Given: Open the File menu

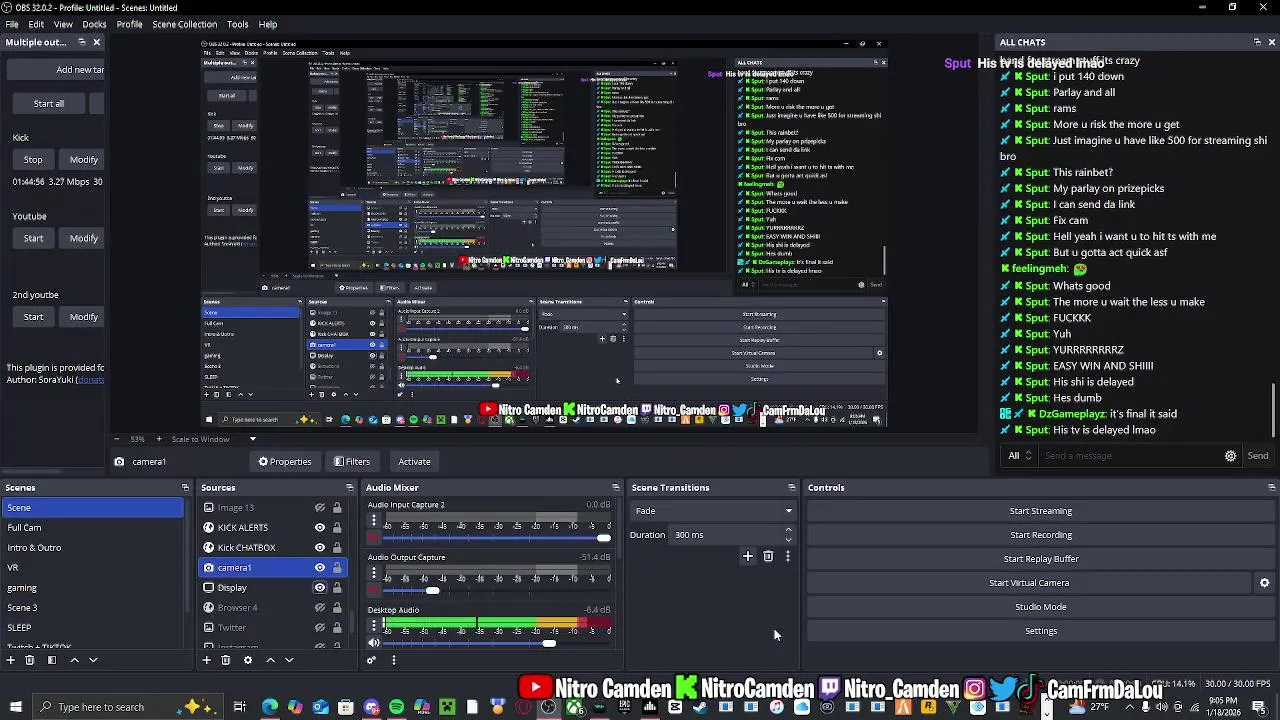Looking at the screenshot, I should tap(12, 24).
